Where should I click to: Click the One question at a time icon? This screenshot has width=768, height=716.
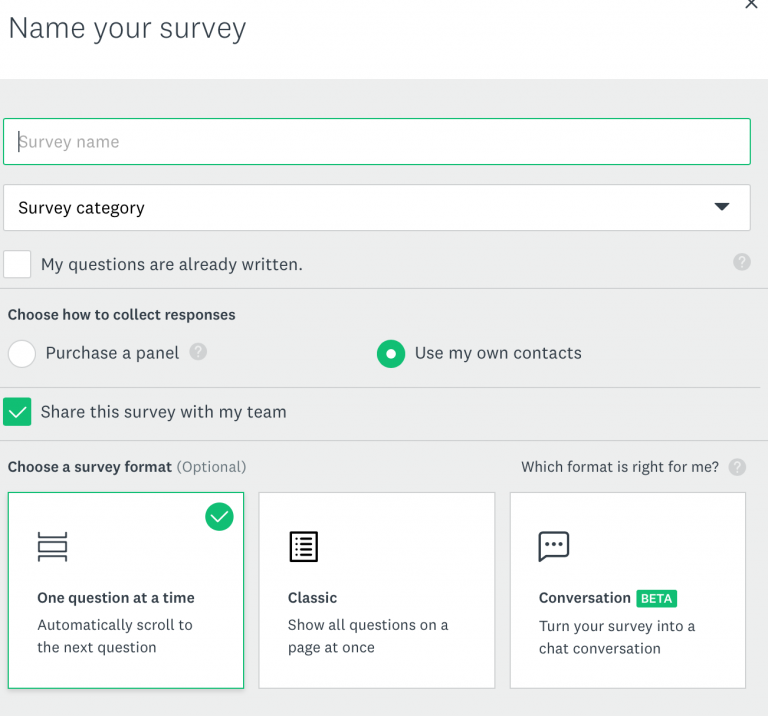(52, 547)
